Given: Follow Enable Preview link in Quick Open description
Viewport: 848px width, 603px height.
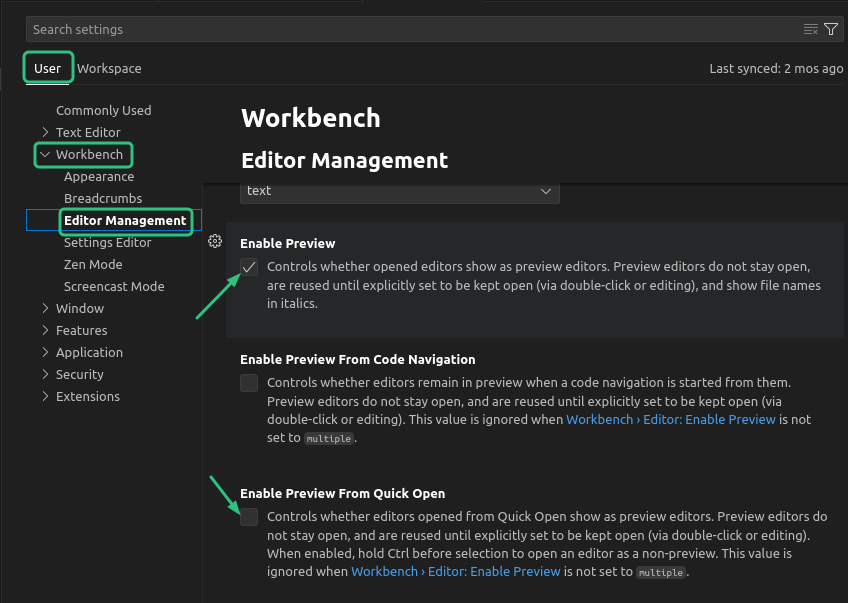Looking at the screenshot, I should point(455,572).
